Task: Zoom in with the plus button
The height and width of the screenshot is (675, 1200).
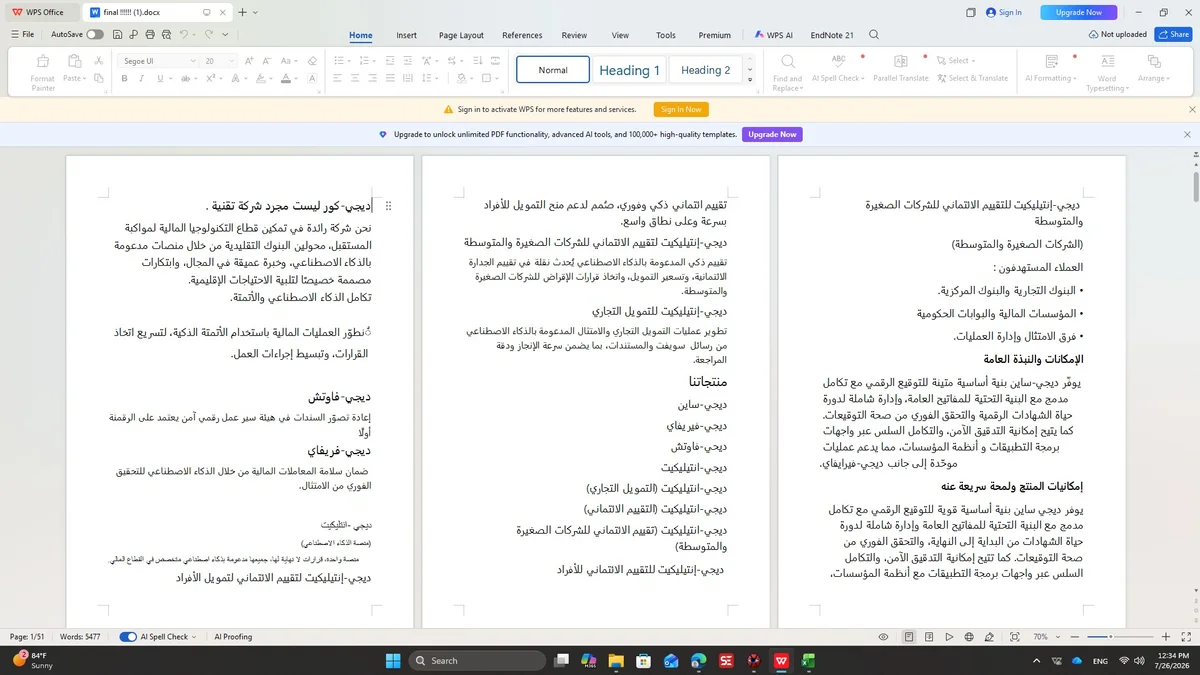Action: [x=1165, y=637]
